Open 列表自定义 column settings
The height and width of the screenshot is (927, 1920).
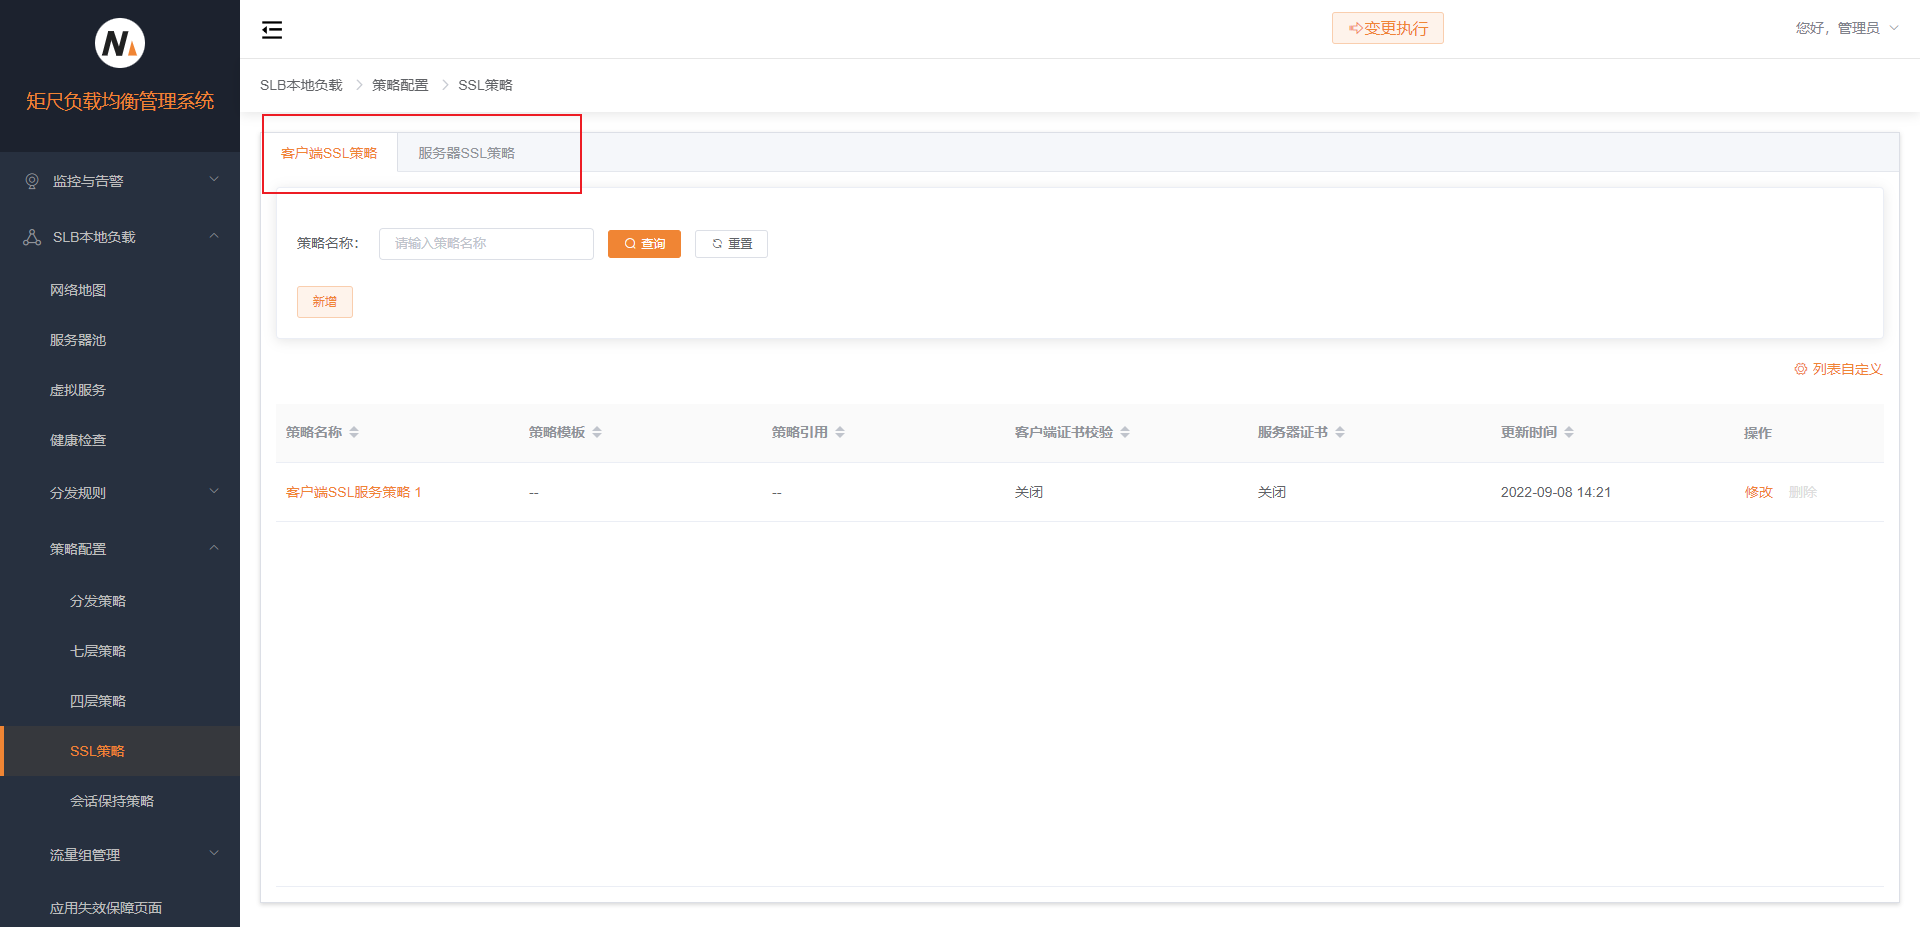(1838, 369)
